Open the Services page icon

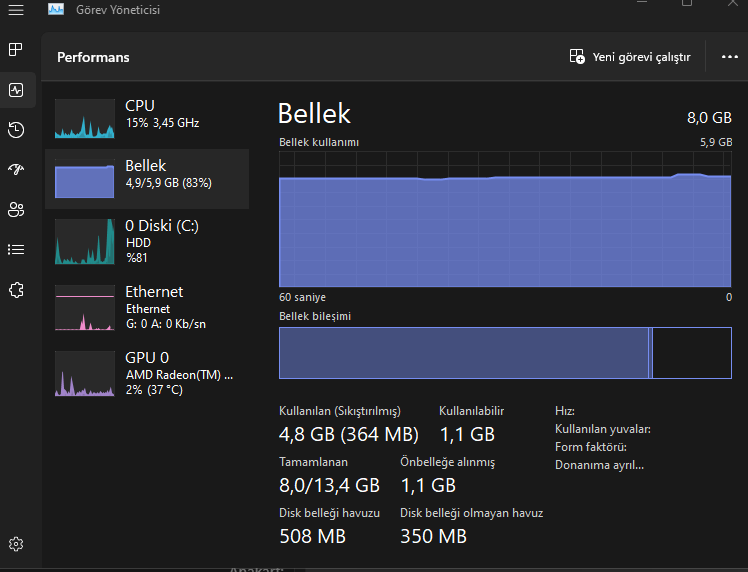(16, 290)
